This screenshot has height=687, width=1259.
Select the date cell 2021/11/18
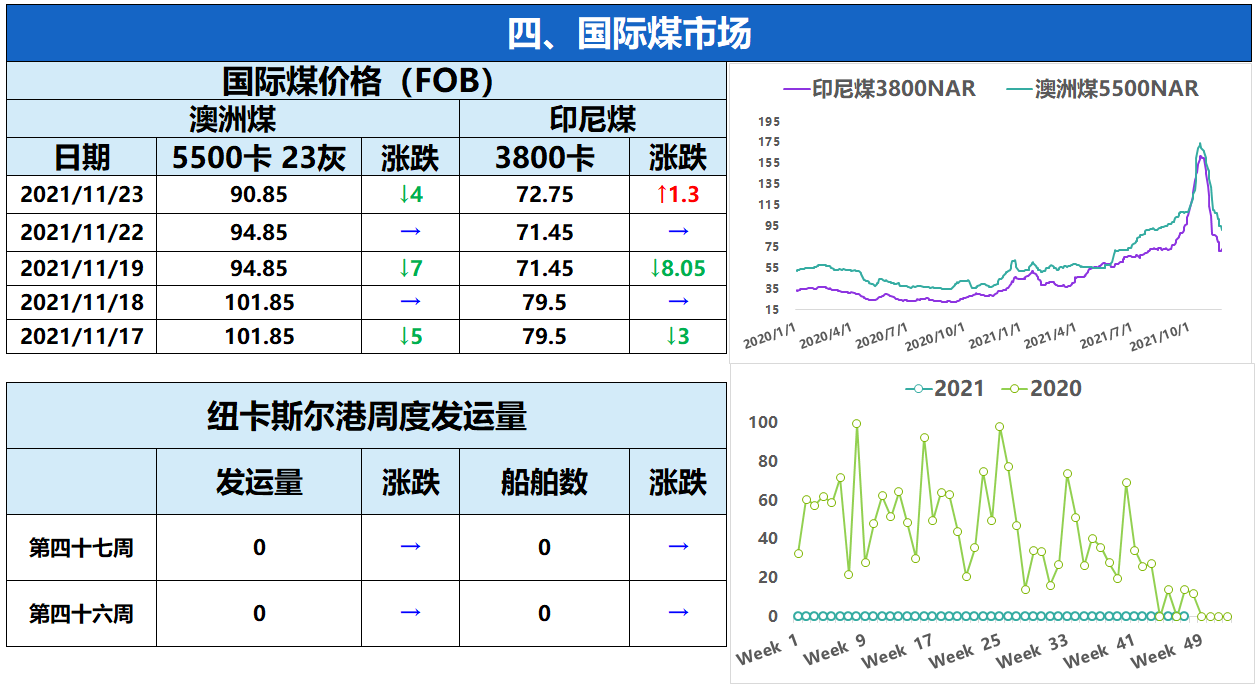point(82,302)
